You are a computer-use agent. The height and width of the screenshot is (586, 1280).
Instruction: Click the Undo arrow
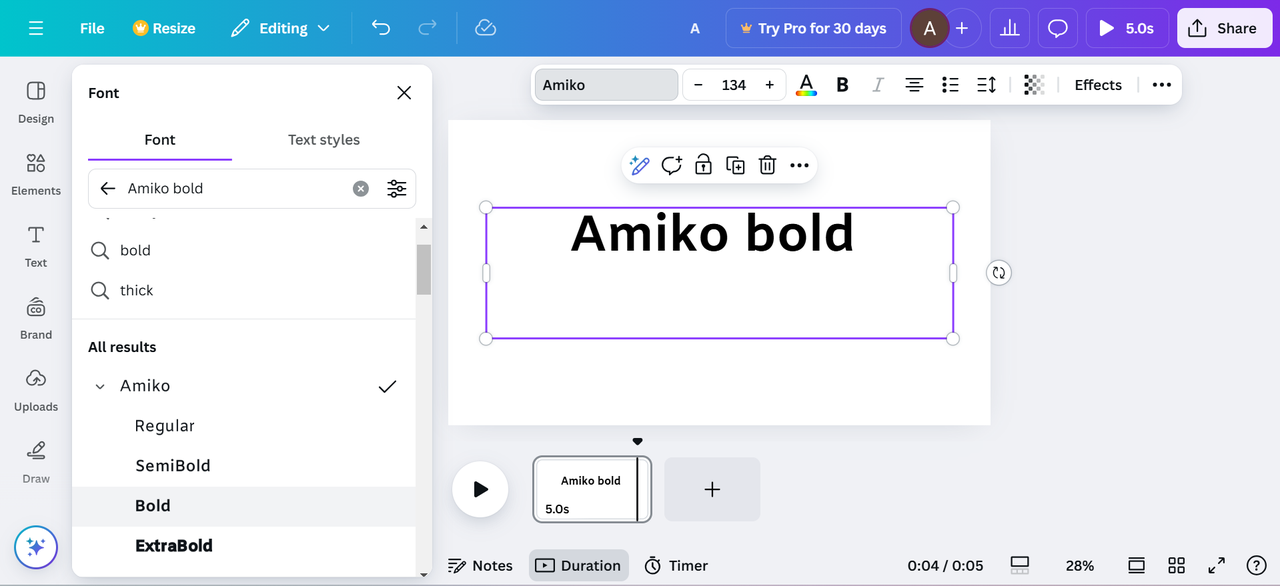381,28
